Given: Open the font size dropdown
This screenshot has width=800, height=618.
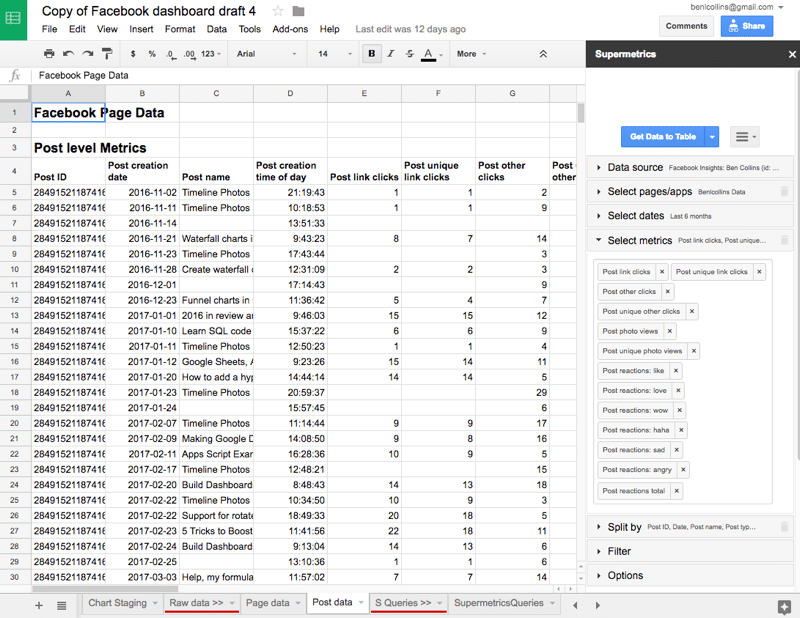Looking at the screenshot, I should tap(335, 54).
